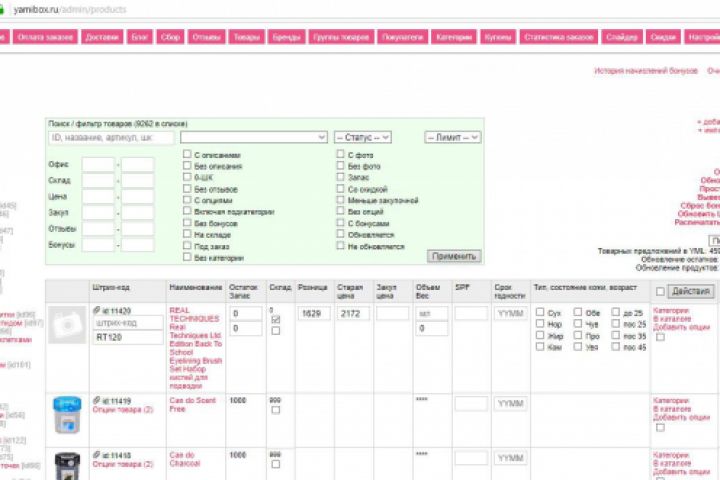
Task: Expand the Лимит dropdown
Action: 453,137
